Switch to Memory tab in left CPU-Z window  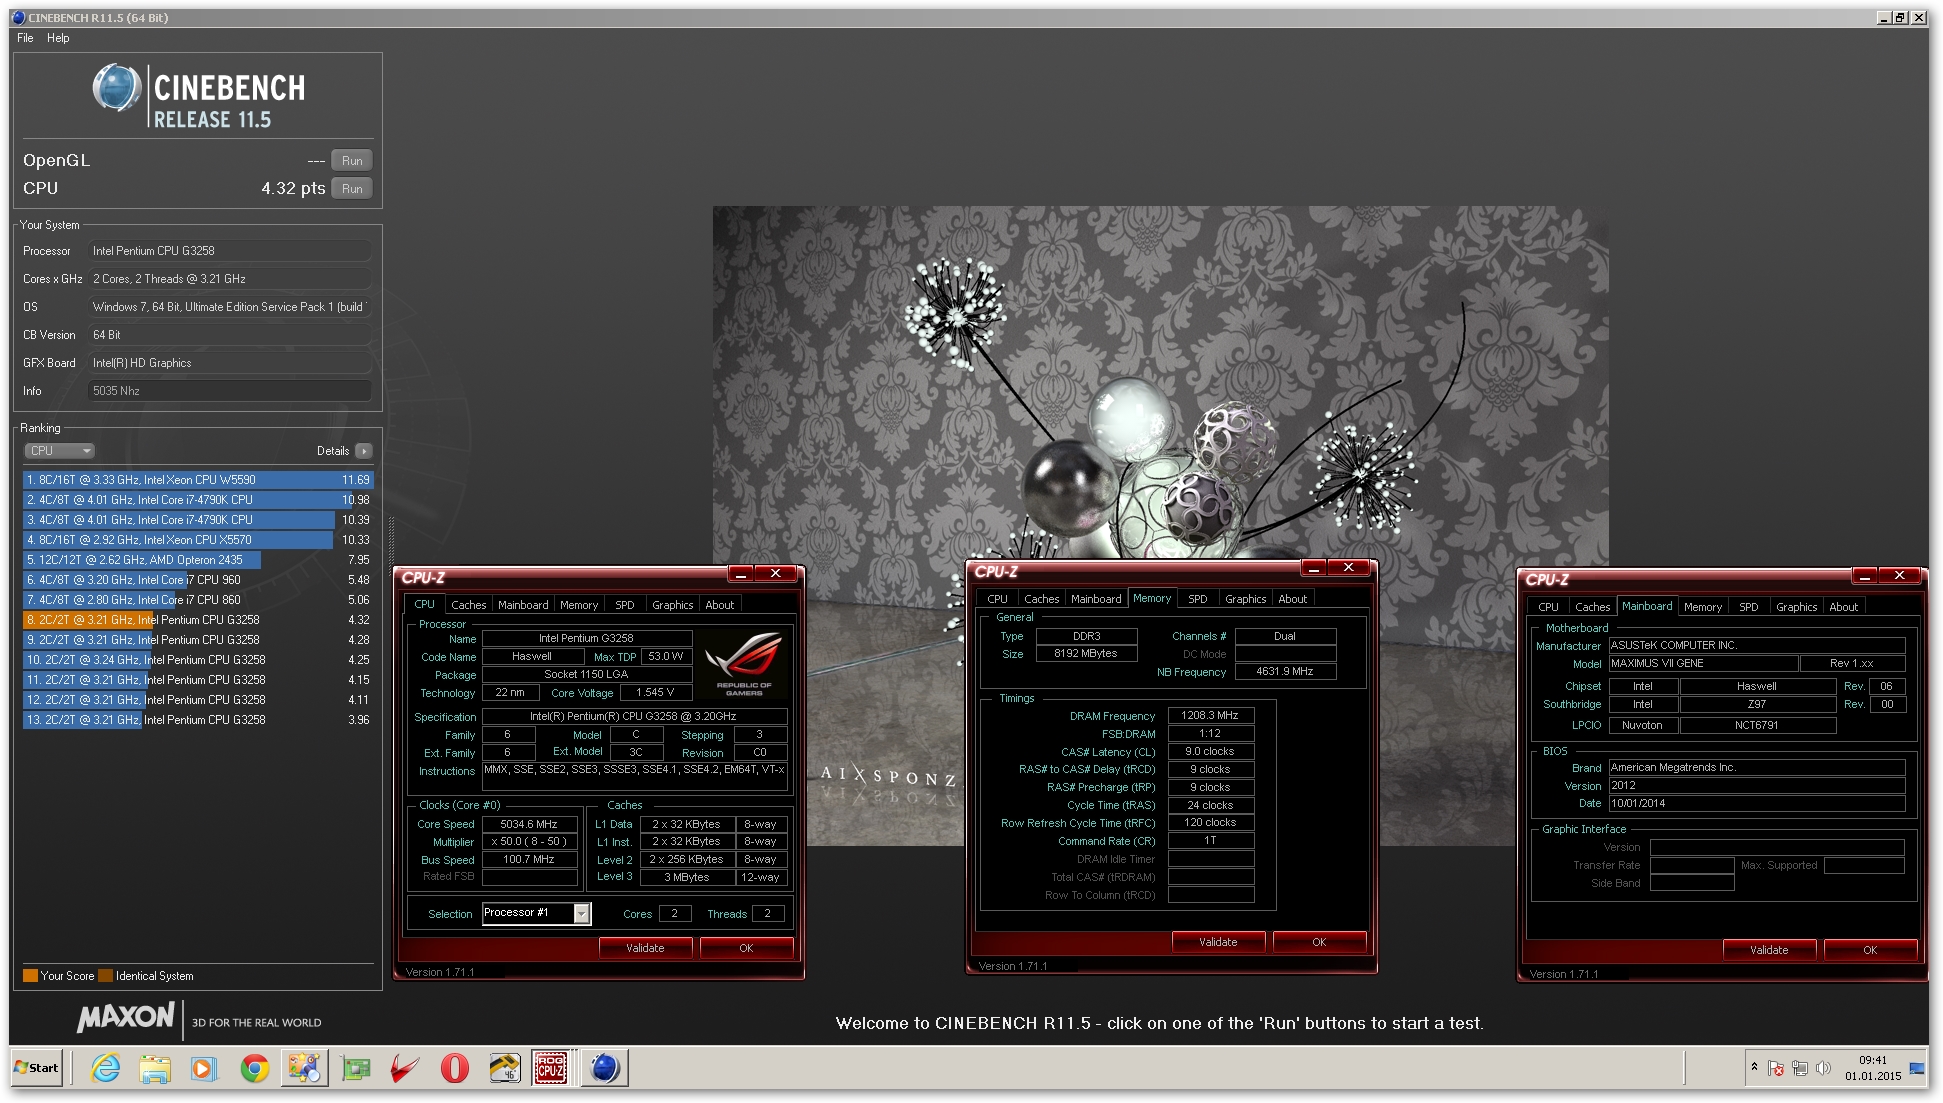click(579, 605)
